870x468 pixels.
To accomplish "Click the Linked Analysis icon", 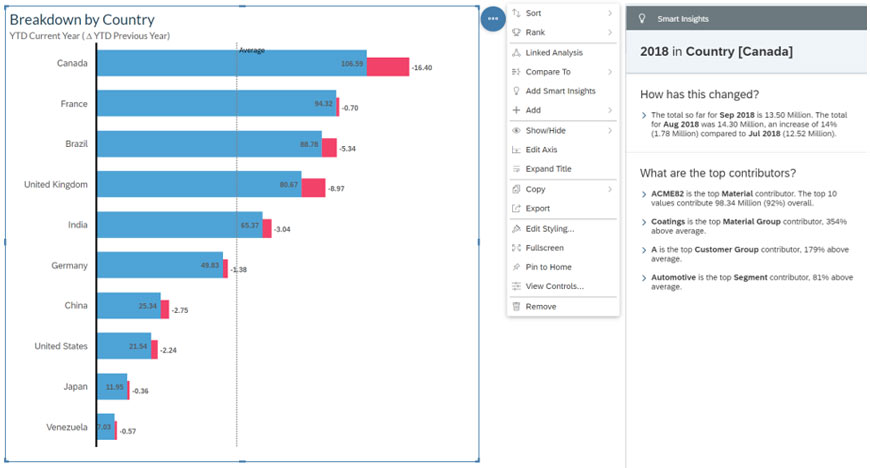I will coord(516,52).
